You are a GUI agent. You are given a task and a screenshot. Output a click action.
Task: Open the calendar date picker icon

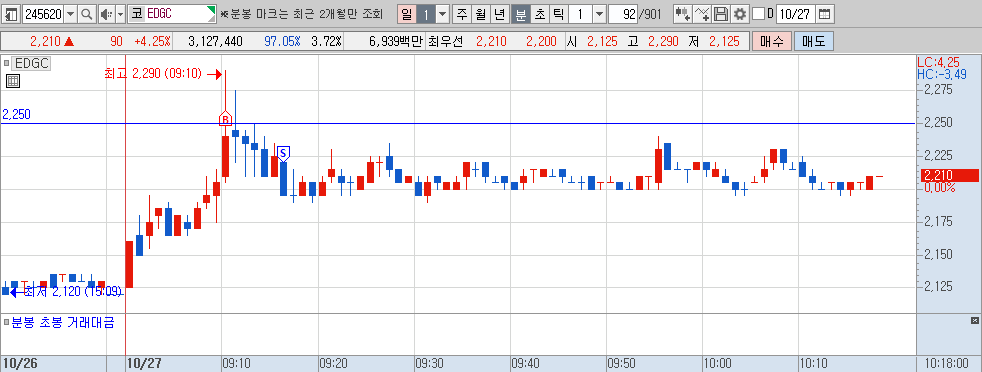(x=825, y=13)
